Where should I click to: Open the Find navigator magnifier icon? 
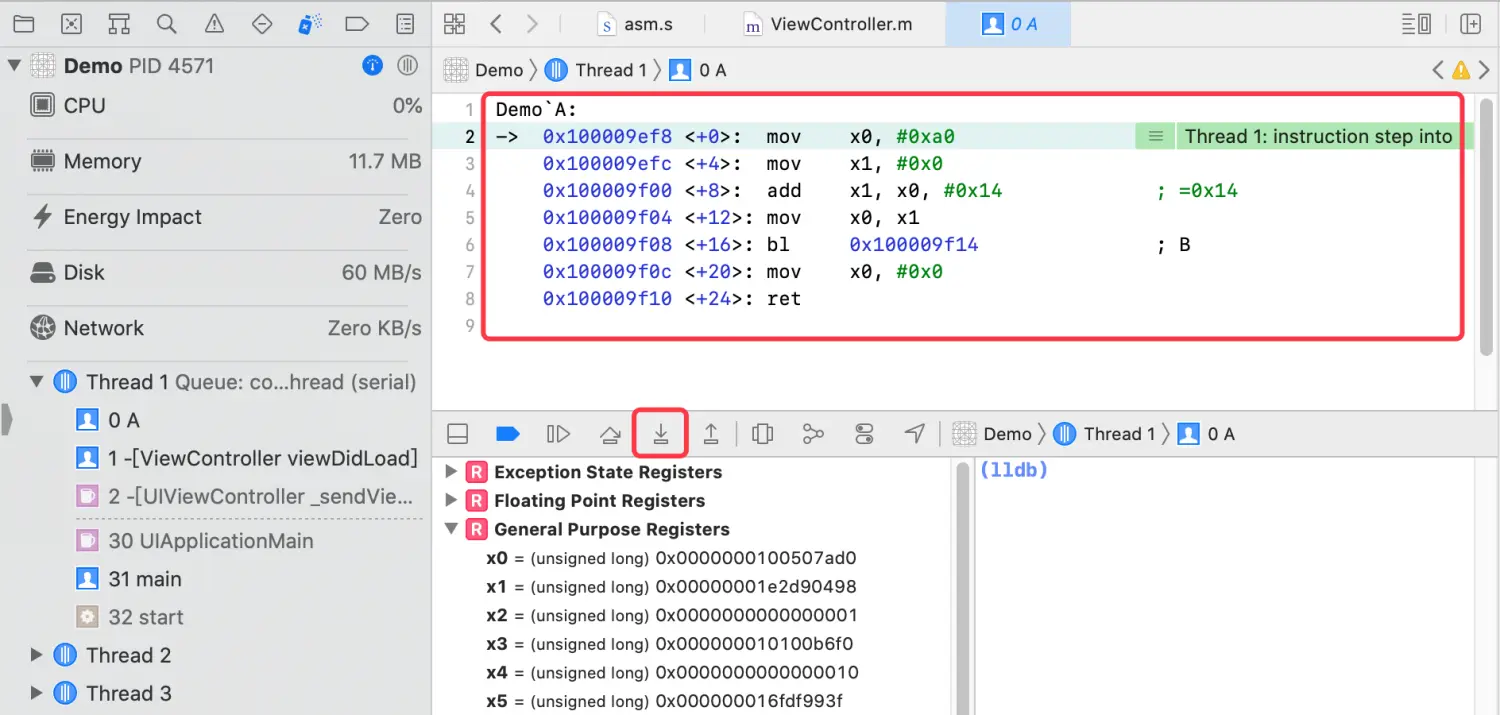(167, 24)
